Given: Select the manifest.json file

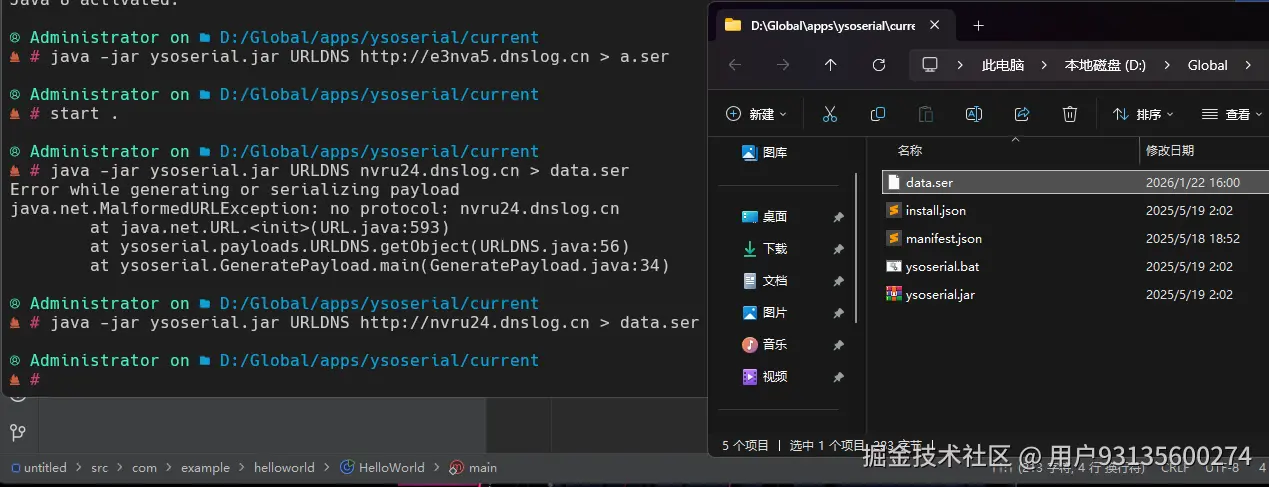Looking at the screenshot, I should point(1075,238).
